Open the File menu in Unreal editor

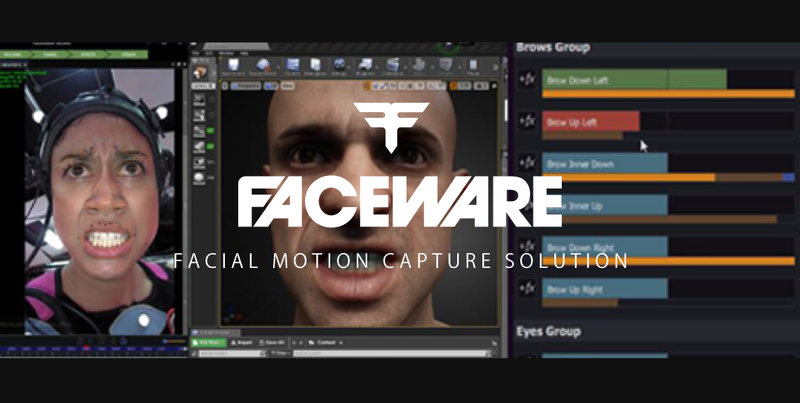pos(194,53)
